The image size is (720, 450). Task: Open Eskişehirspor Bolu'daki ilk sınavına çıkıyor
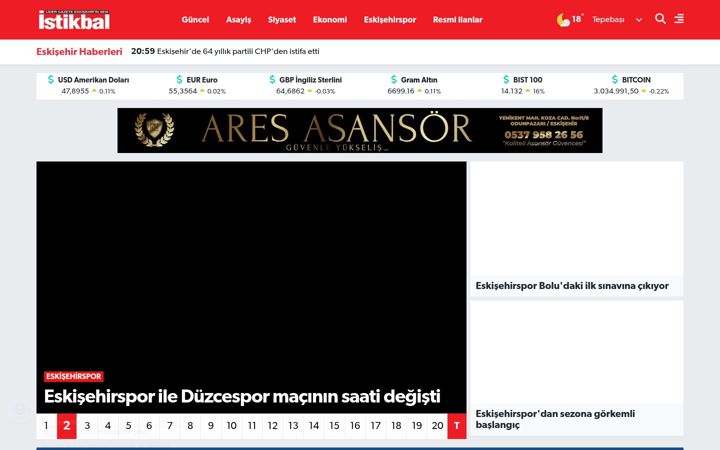click(572, 286)
